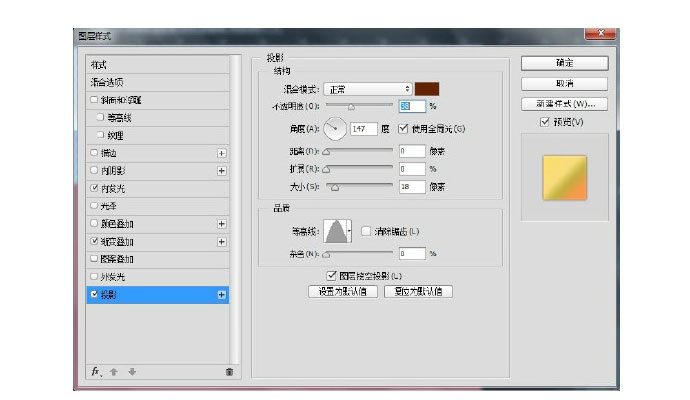The width and height of the screenshot is (690, 400).
Task: Enable the 斜面和浮雕 checkbox
Action: [x=94, y=100]
